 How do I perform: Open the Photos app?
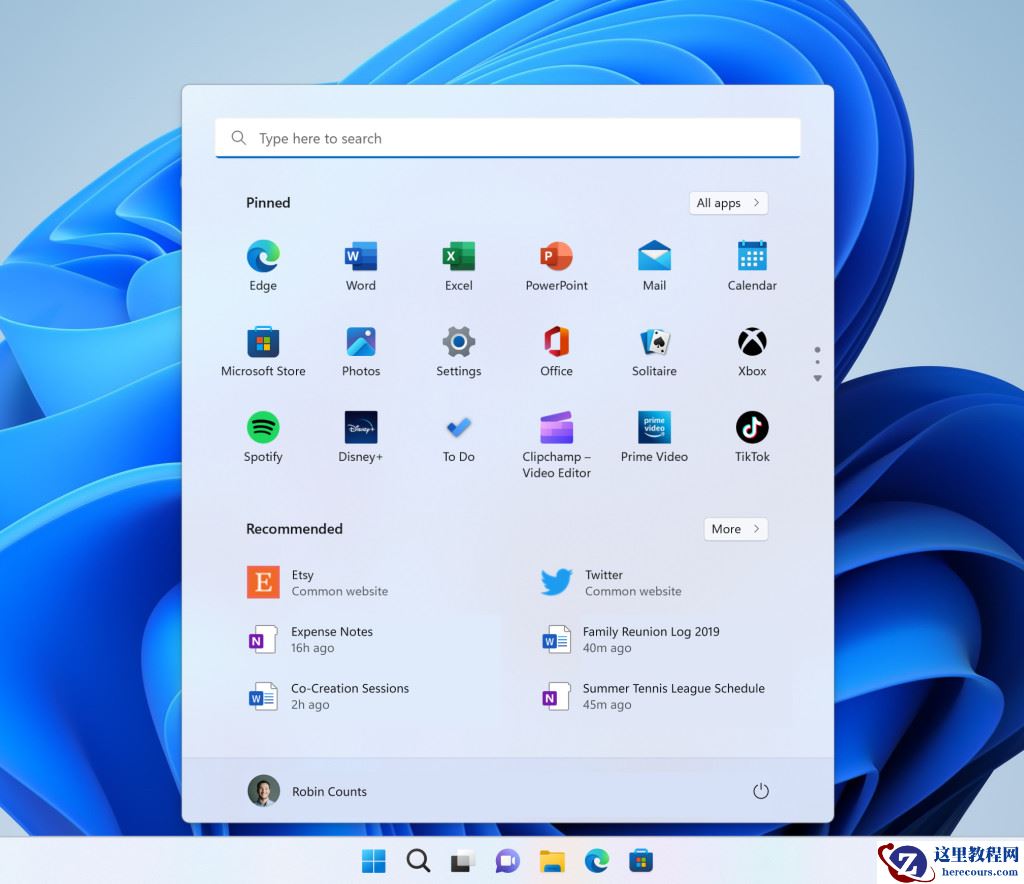360,343
